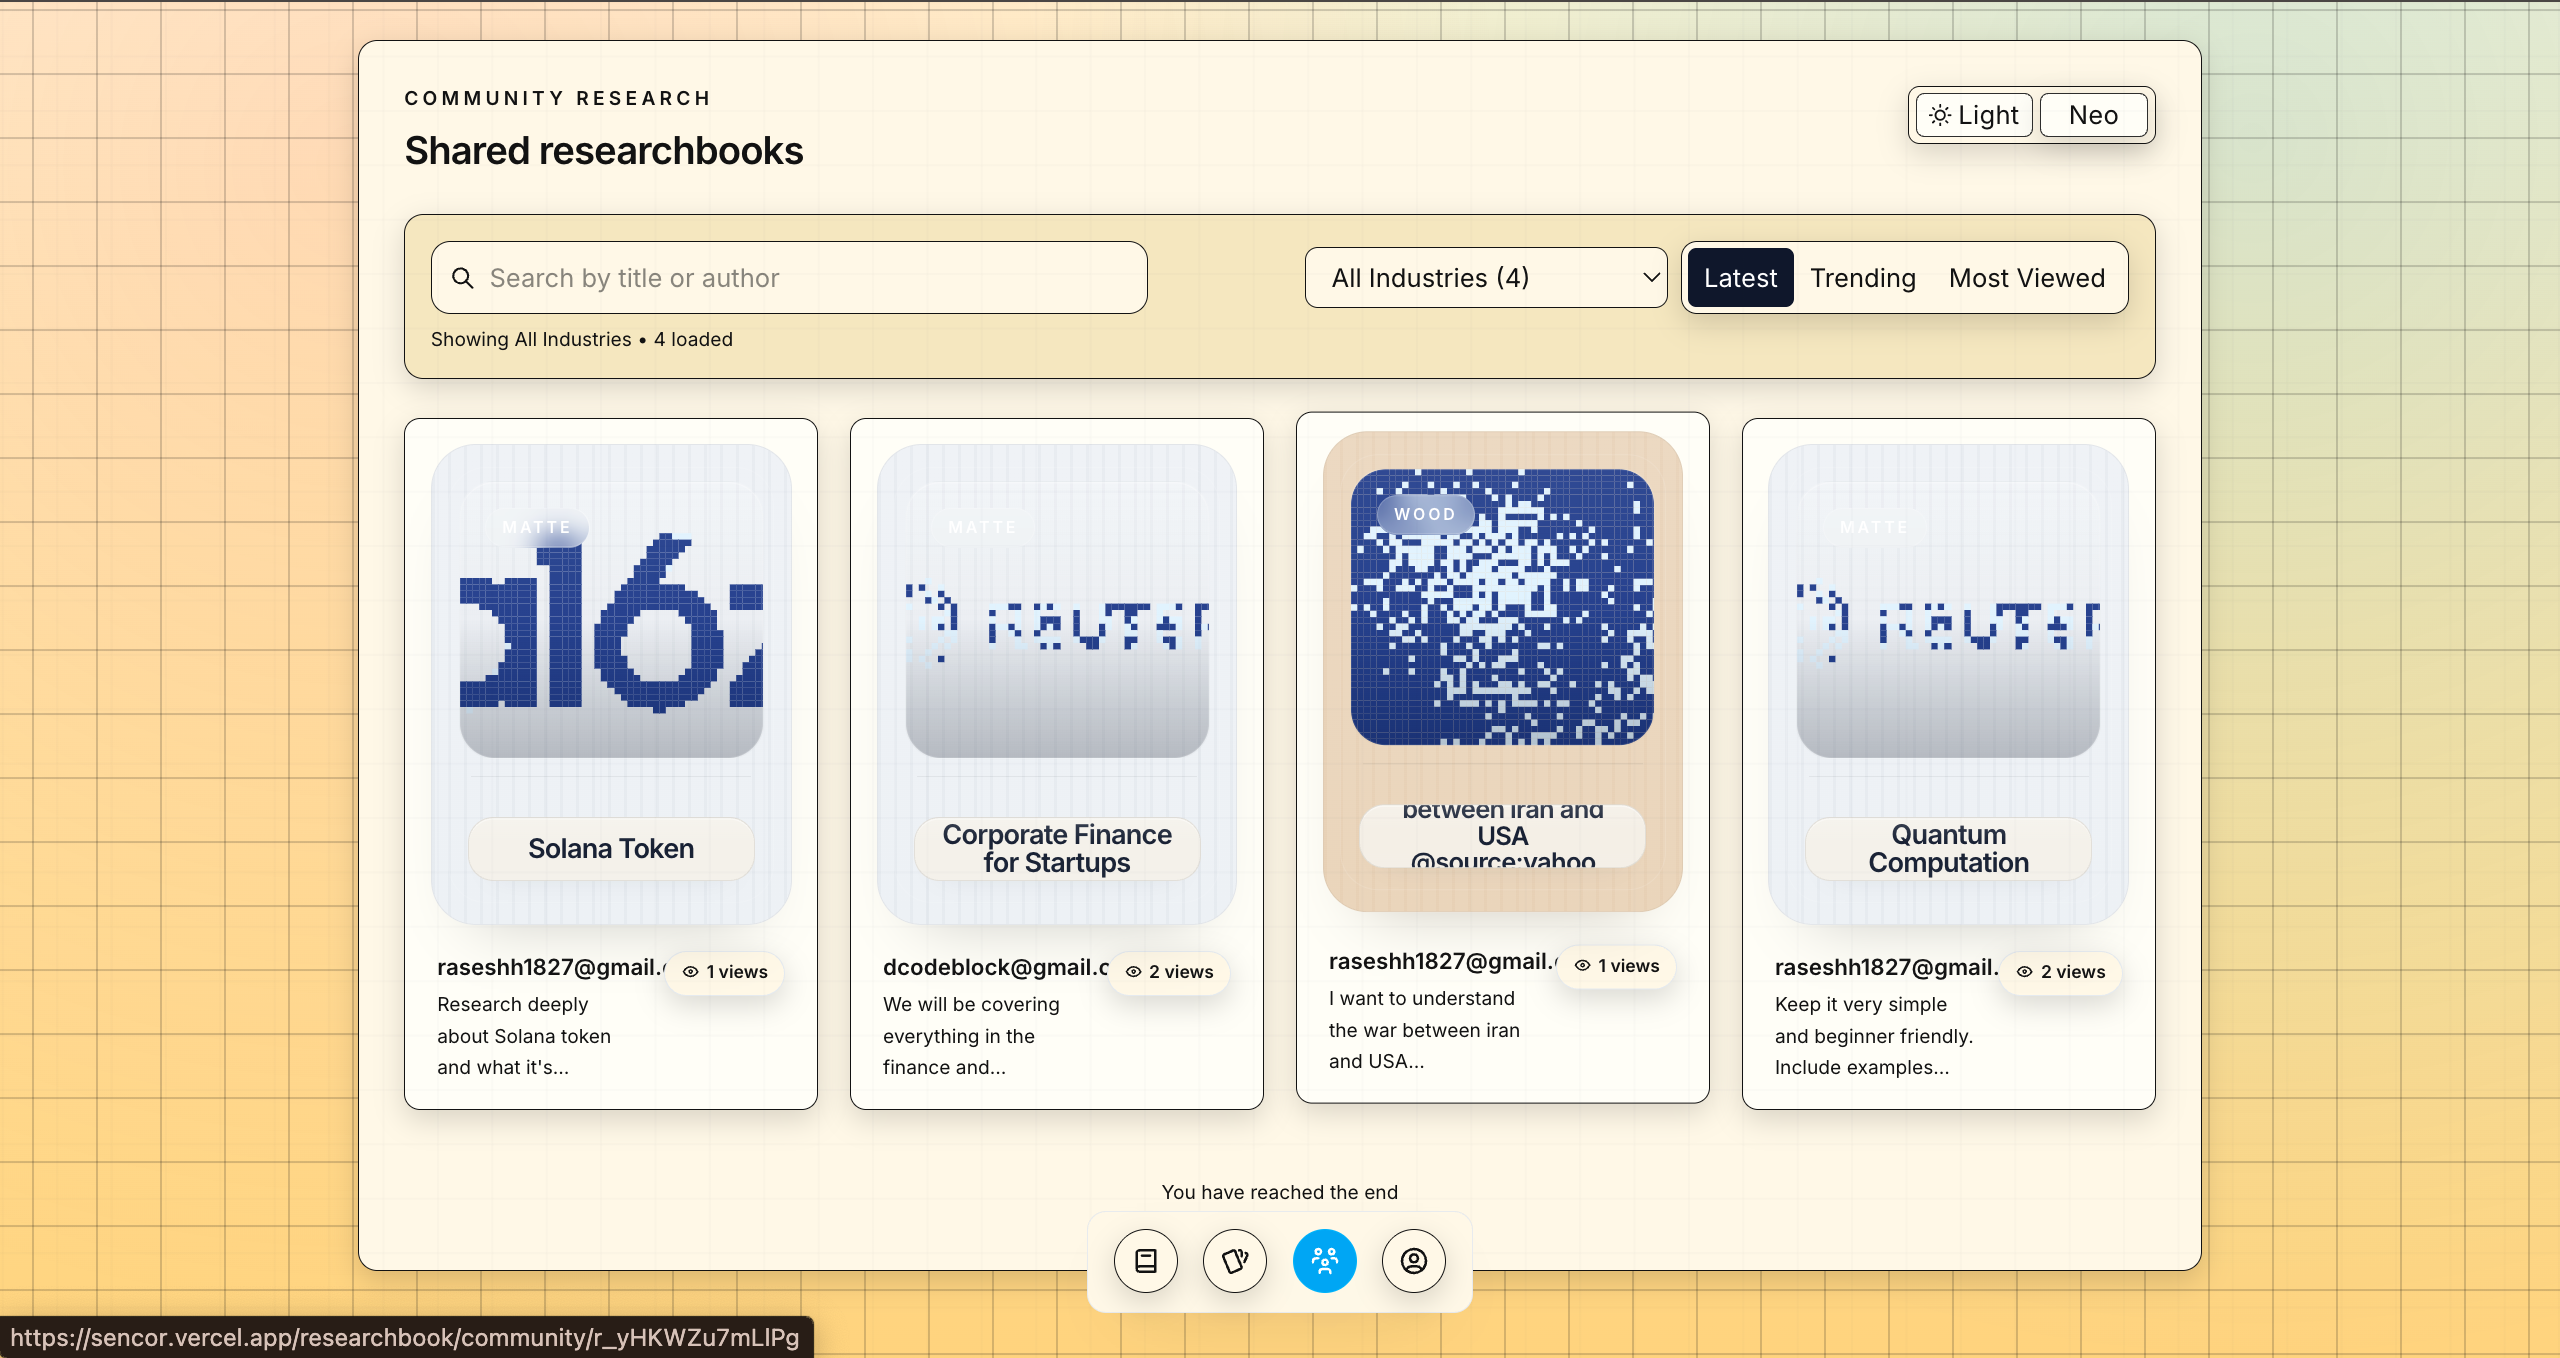Switch to the Most Viewed tab
Screen dimensions: 2560x1358
(x=2026, y=278)
